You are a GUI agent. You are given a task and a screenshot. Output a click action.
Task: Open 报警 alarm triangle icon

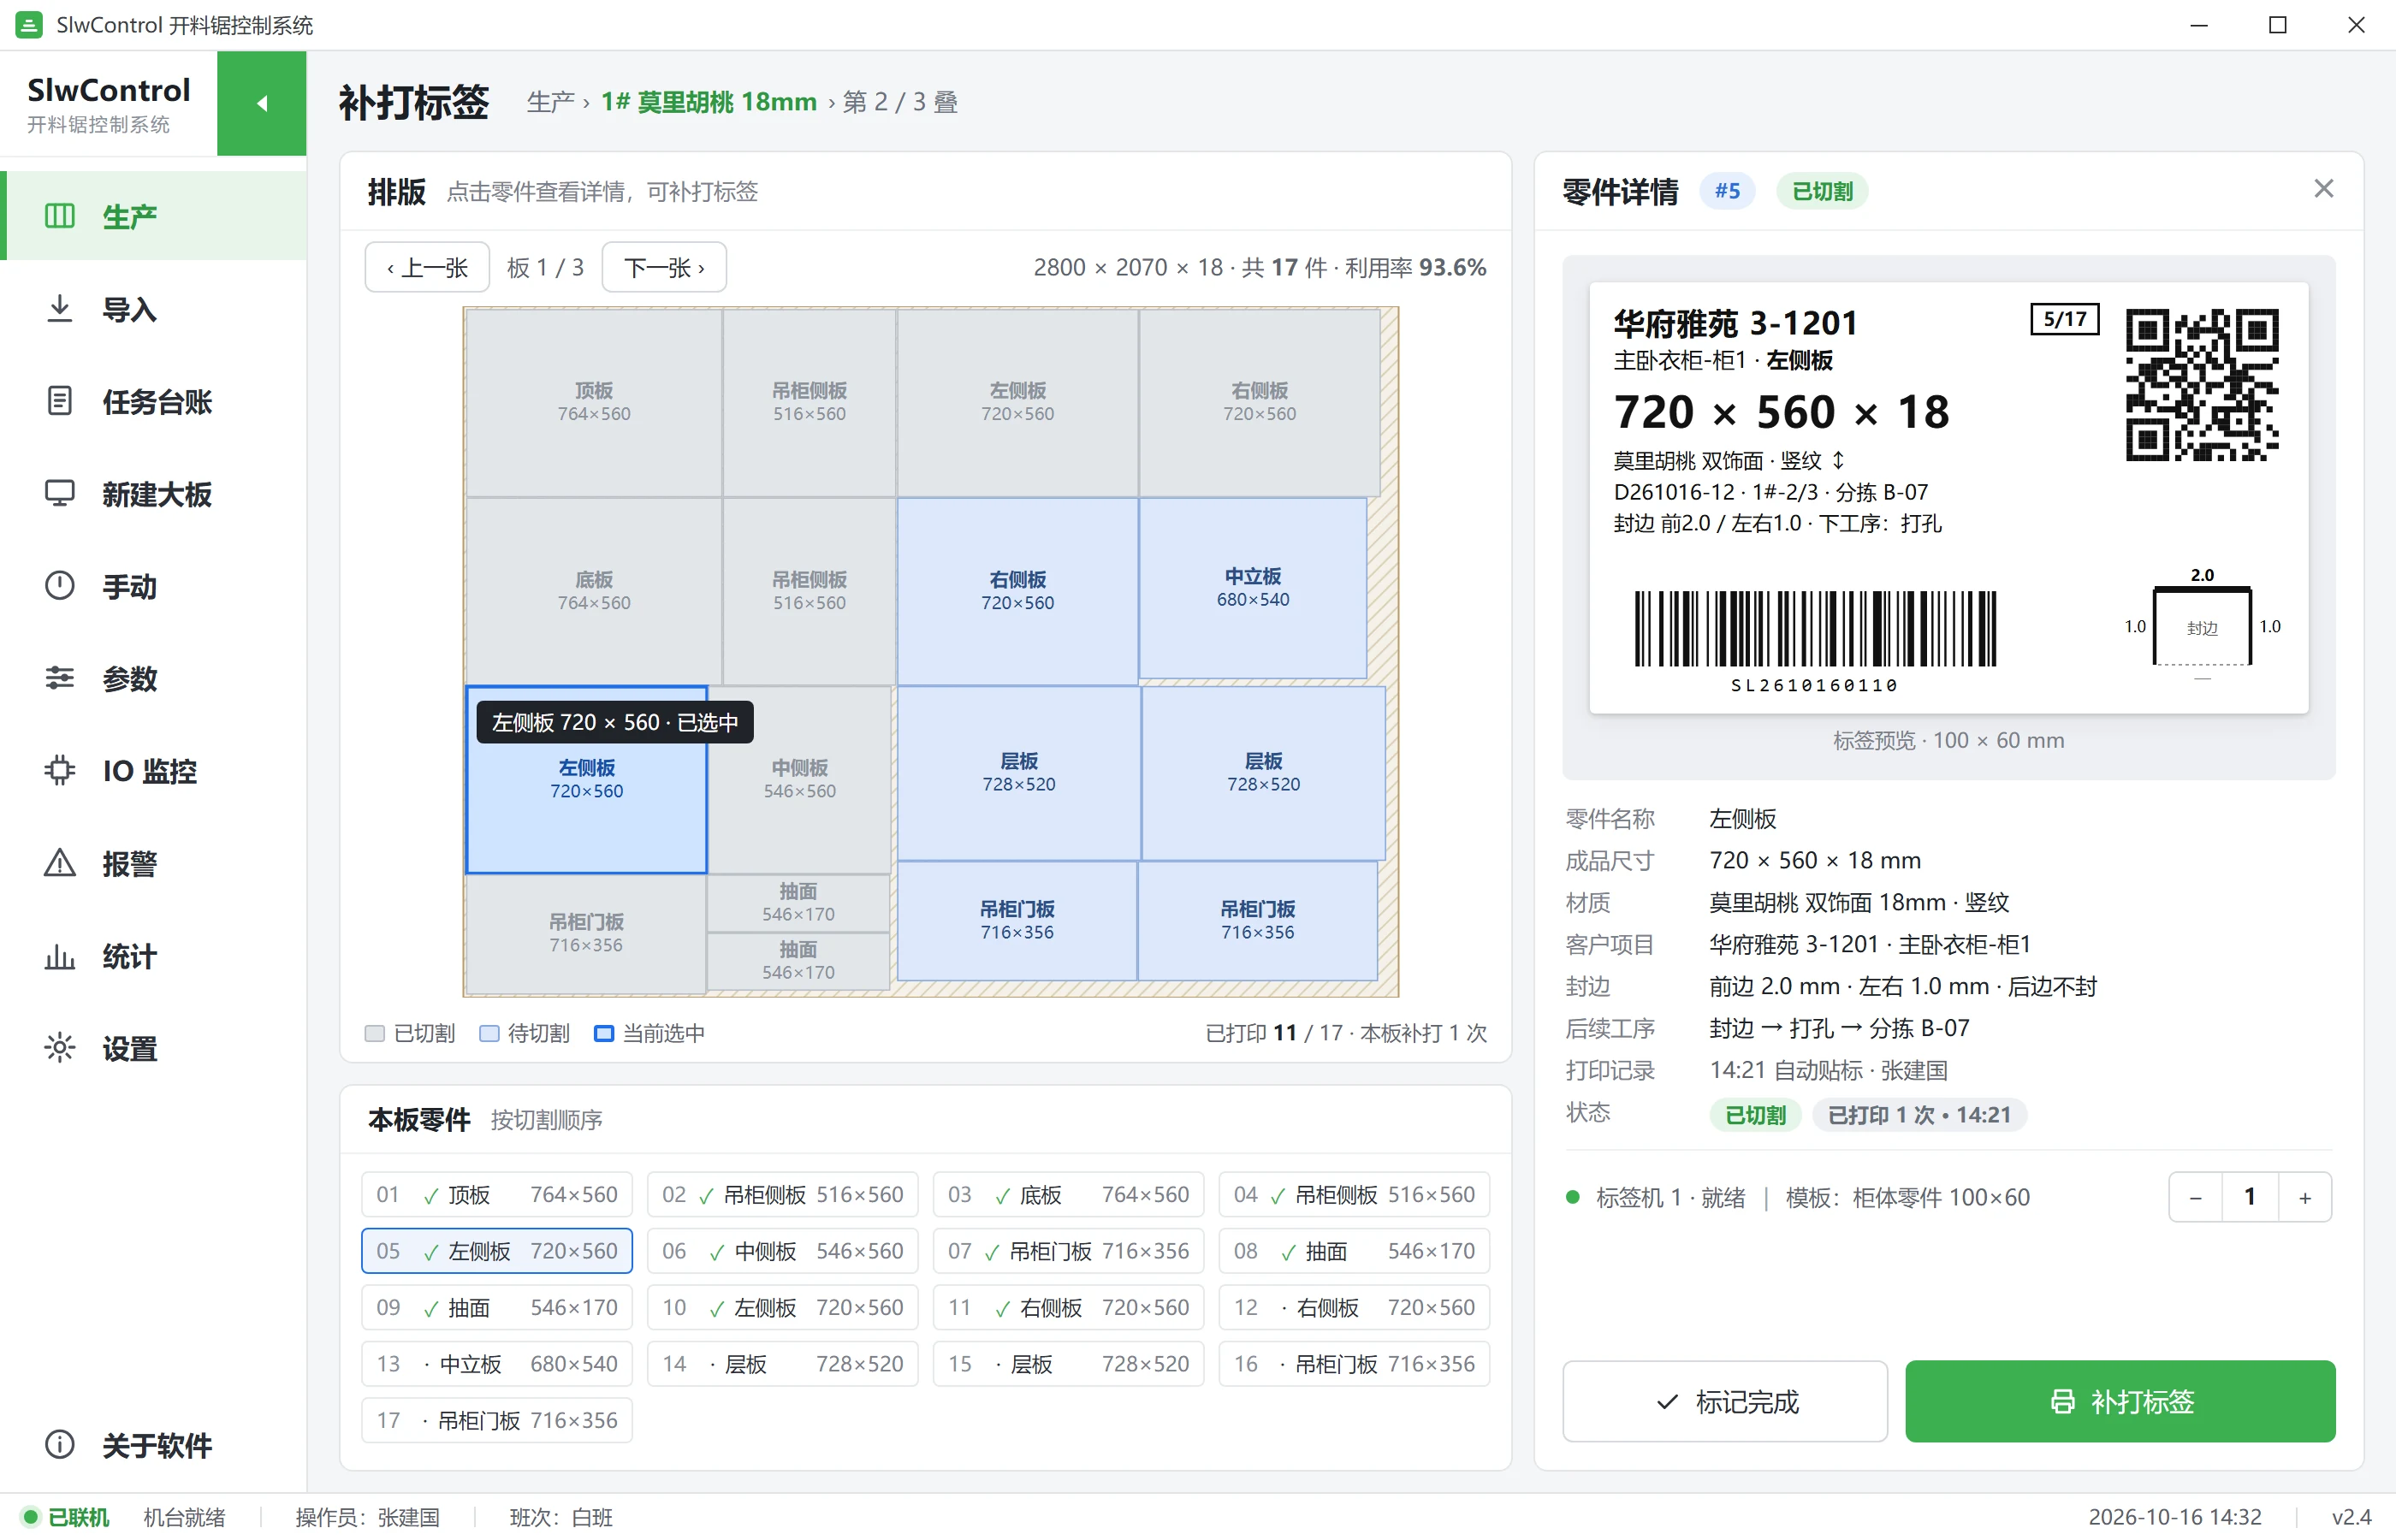tap(60, 863)
